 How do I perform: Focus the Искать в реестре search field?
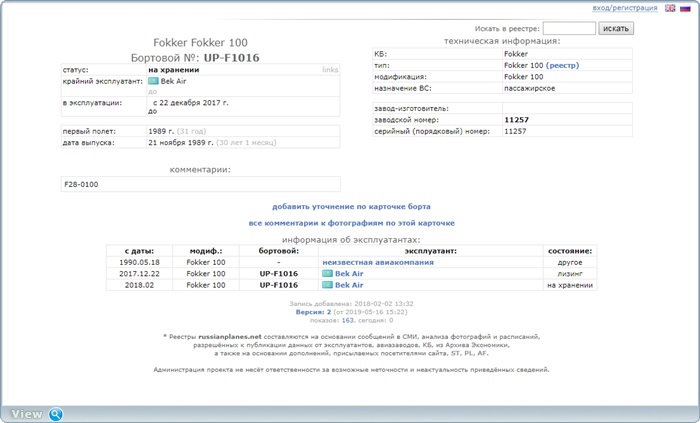point(569,28)
